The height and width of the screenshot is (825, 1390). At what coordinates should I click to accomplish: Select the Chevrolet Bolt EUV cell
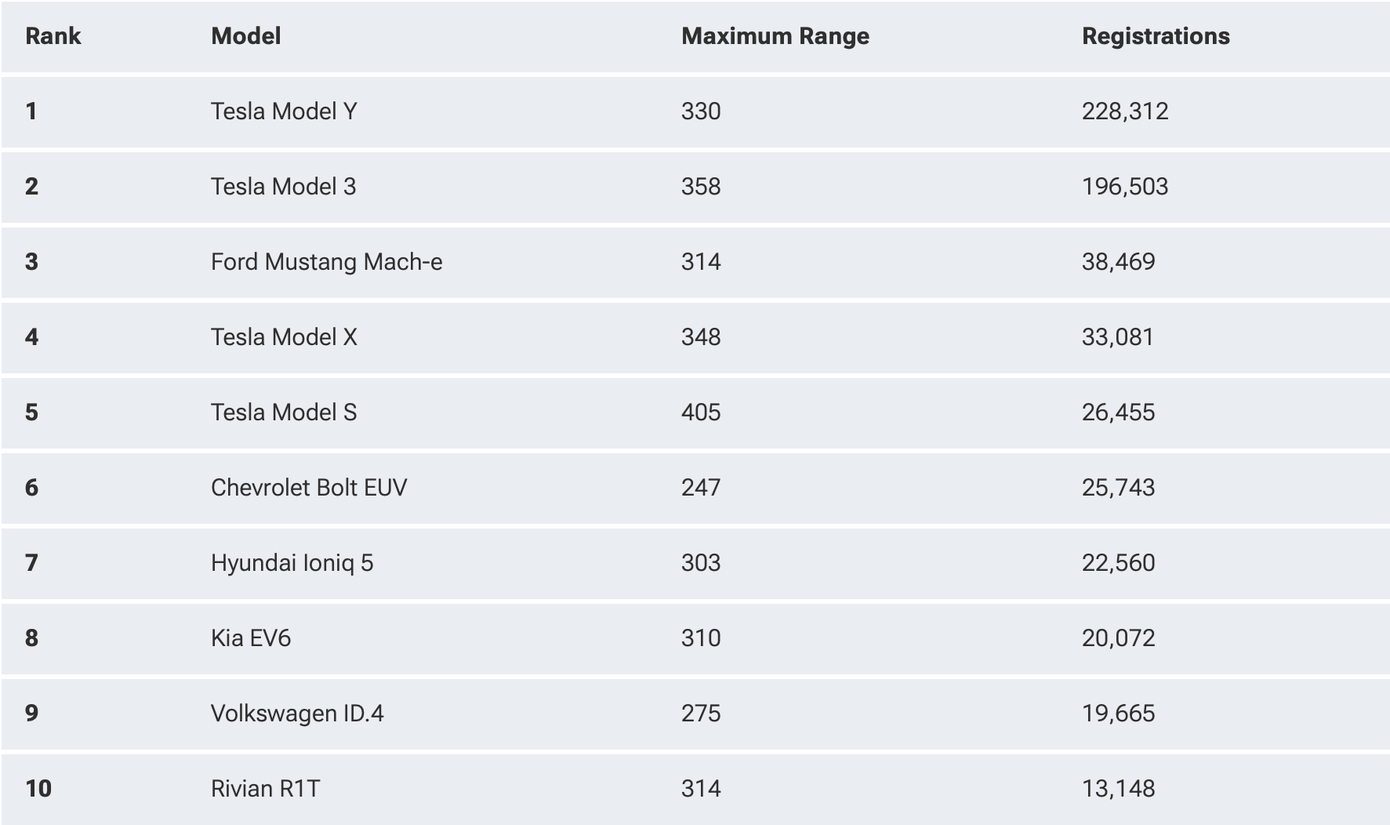309,487
